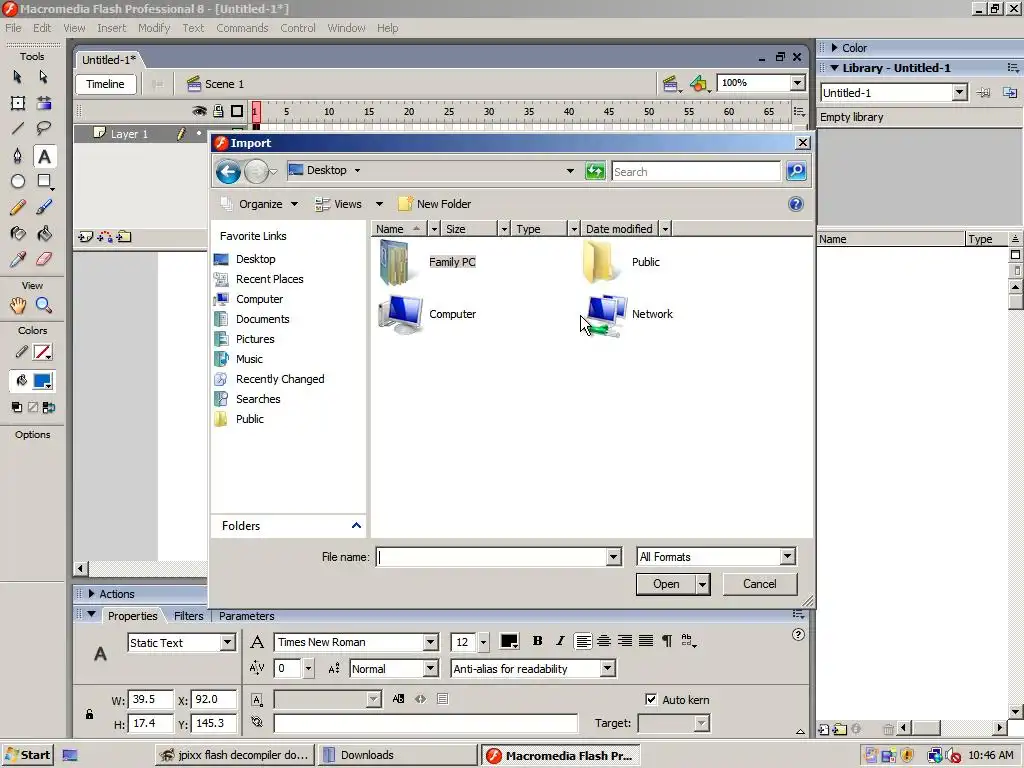Open the Static Text type dropdown
The height and width of the screenshot is (768, 1024).
pos(227,643)
